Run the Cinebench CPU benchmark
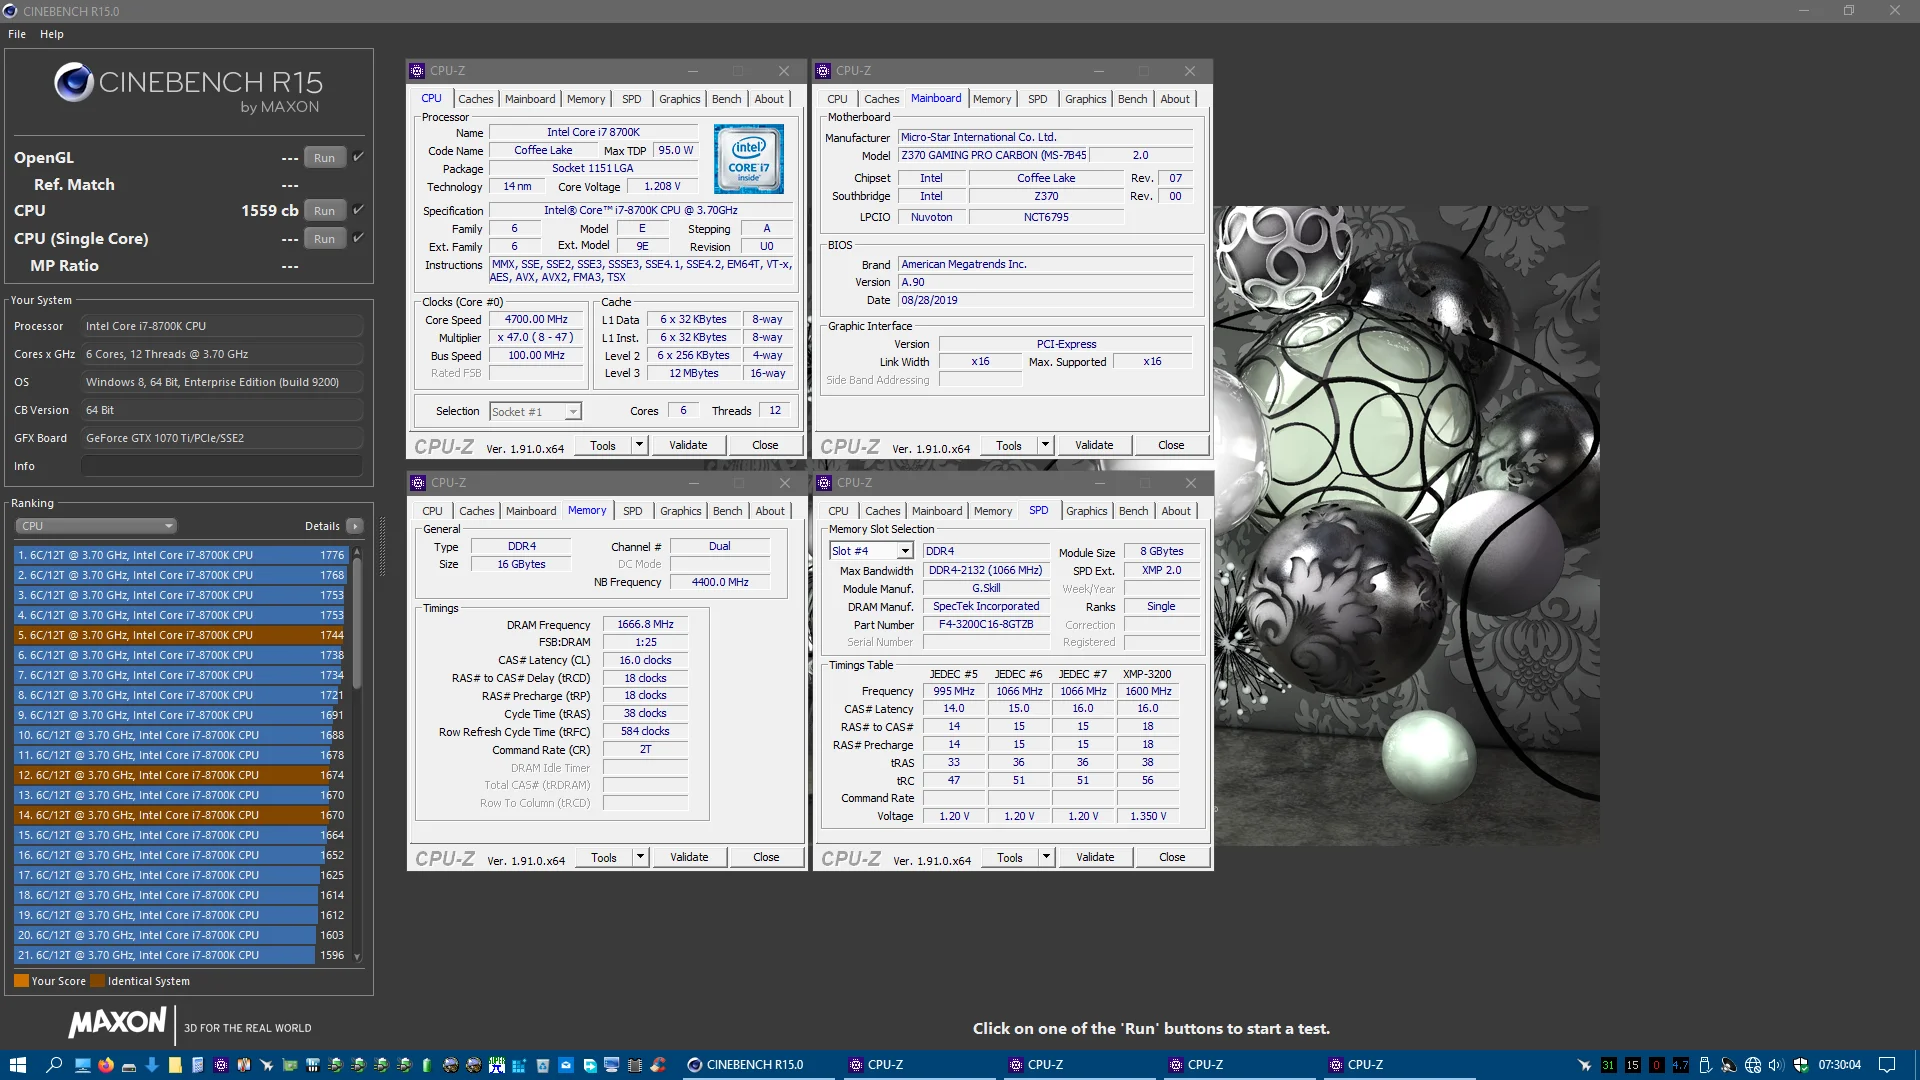The image size is (1920, 1080). coord(324,211)
